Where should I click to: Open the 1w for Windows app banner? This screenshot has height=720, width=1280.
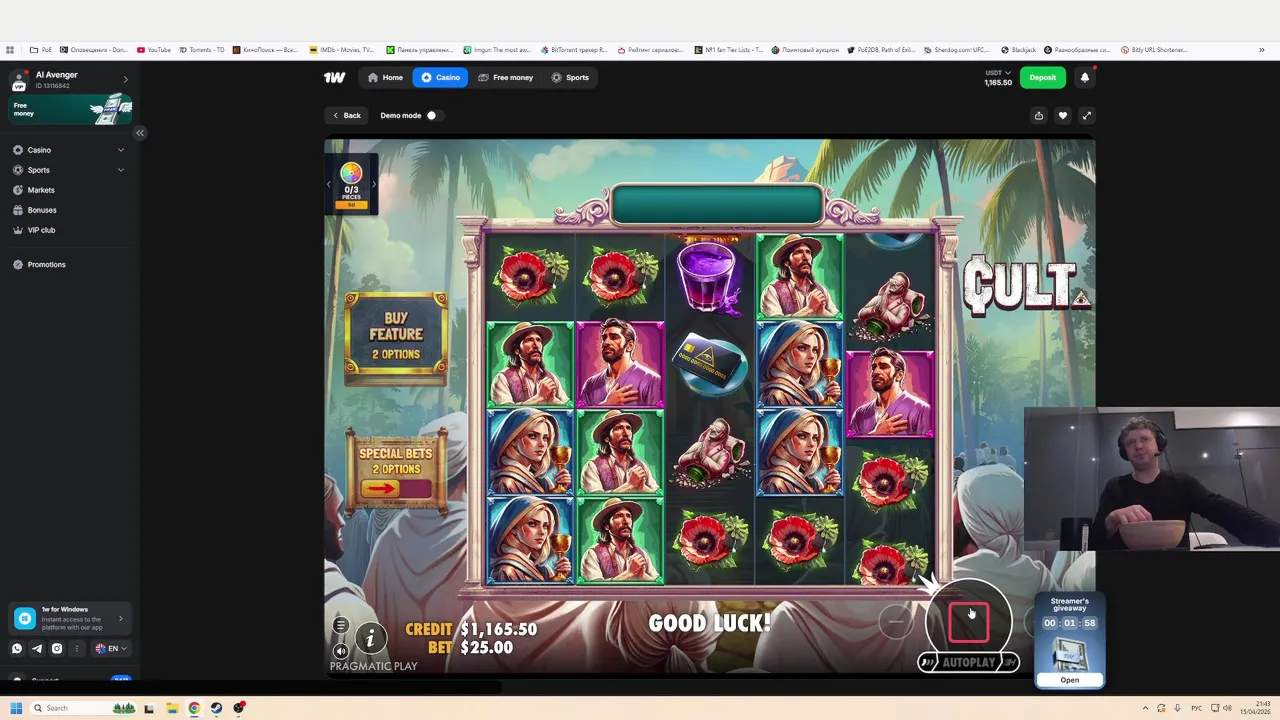(x=70, y=619)
